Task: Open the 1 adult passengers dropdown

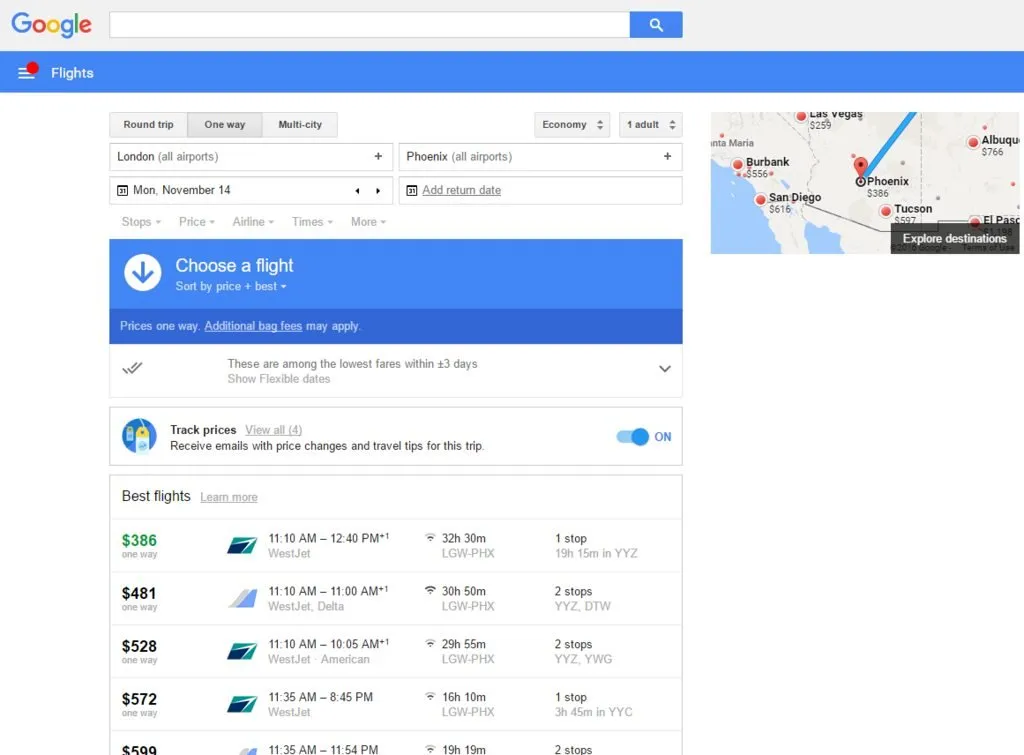Action: (650, 125)
